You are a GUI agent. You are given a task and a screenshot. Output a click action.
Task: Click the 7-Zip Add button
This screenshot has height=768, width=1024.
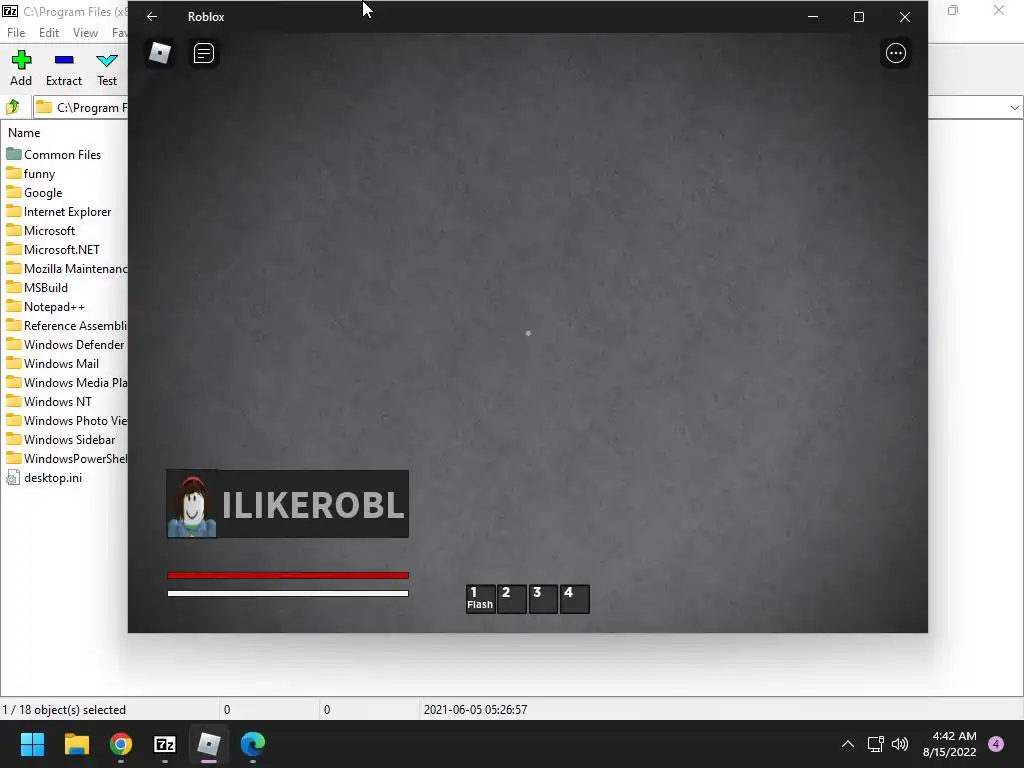click(x=21, y=69)
